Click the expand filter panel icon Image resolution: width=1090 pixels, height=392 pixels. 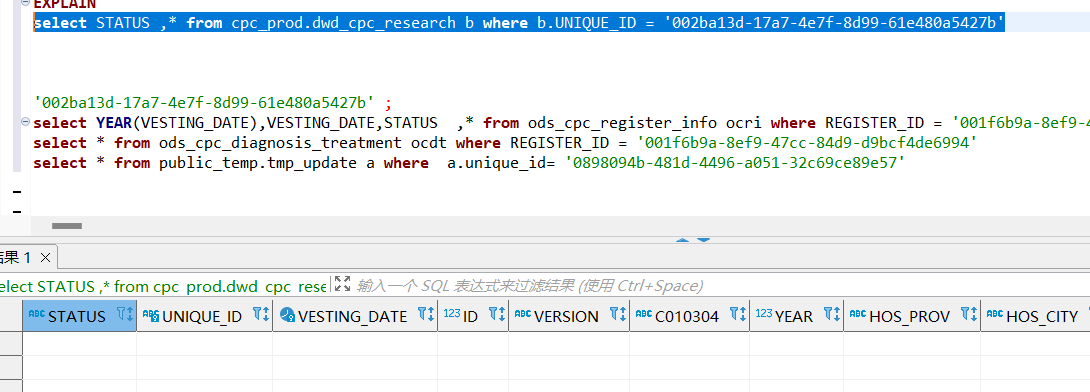pos(342,284)
